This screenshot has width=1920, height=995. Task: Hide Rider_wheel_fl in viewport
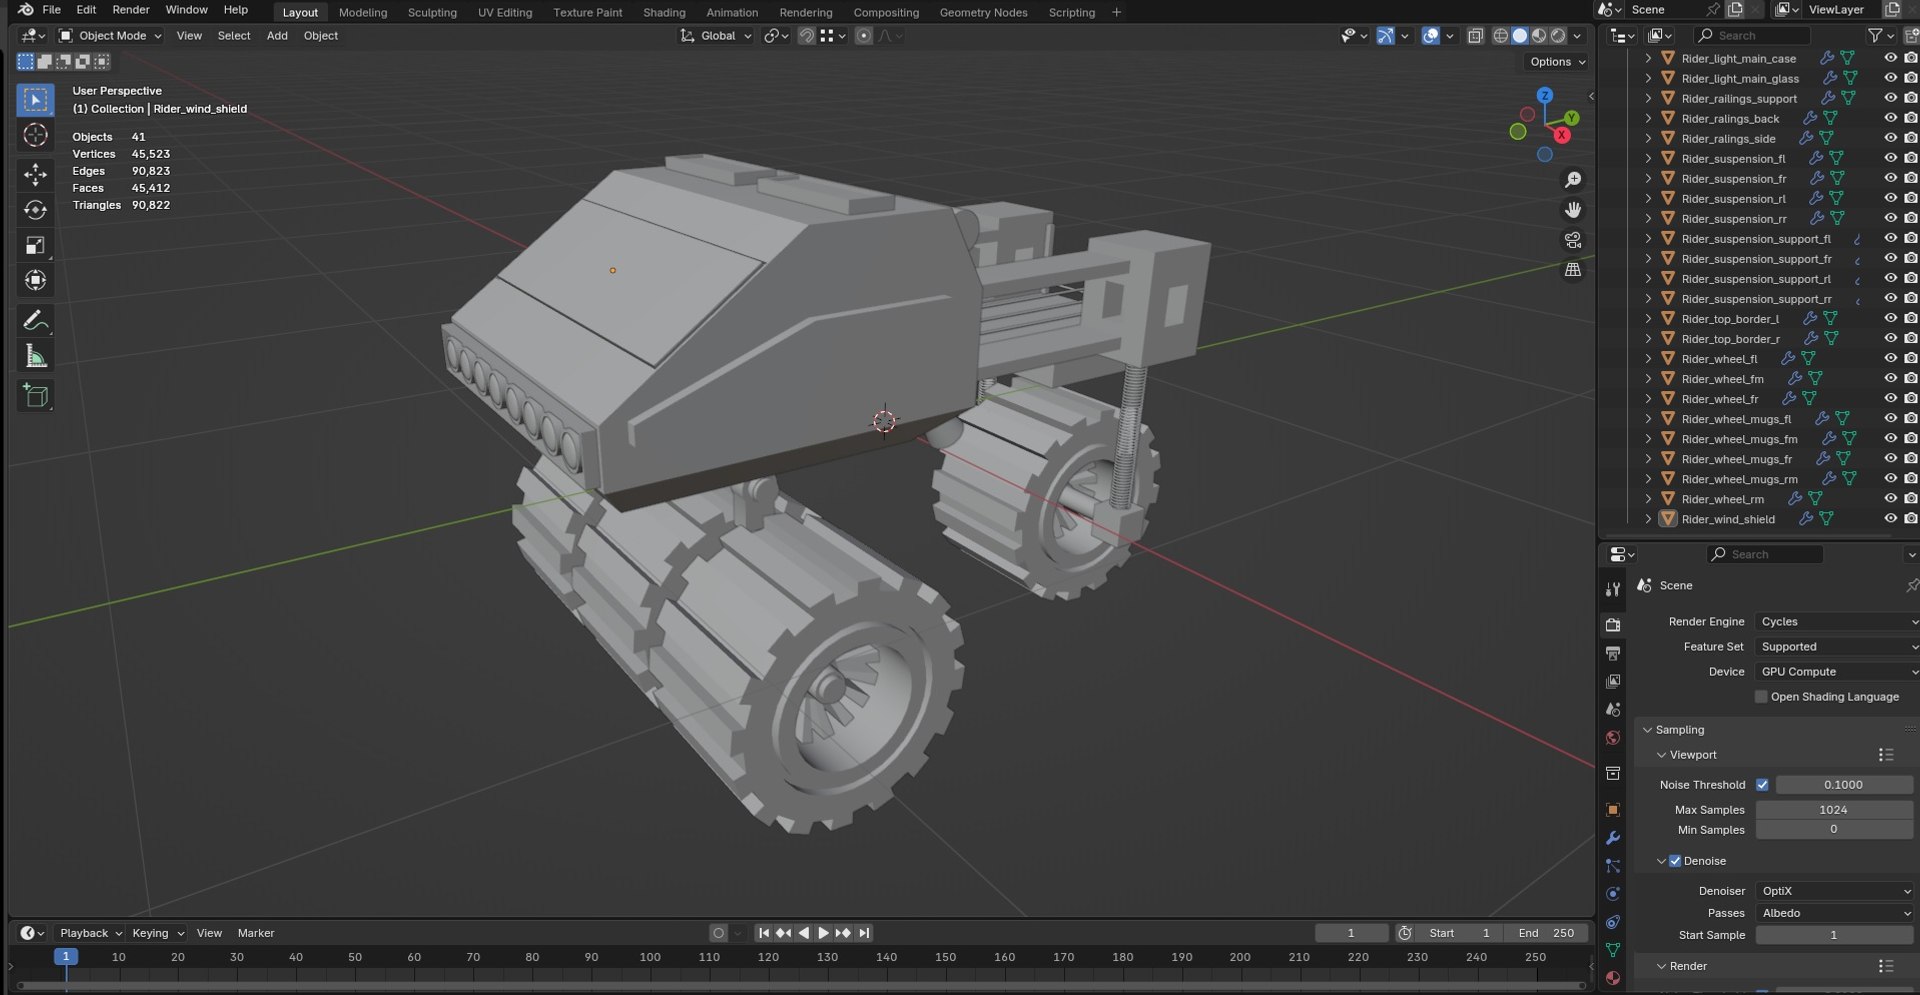pyautogui.click(x=1890, y=359)
